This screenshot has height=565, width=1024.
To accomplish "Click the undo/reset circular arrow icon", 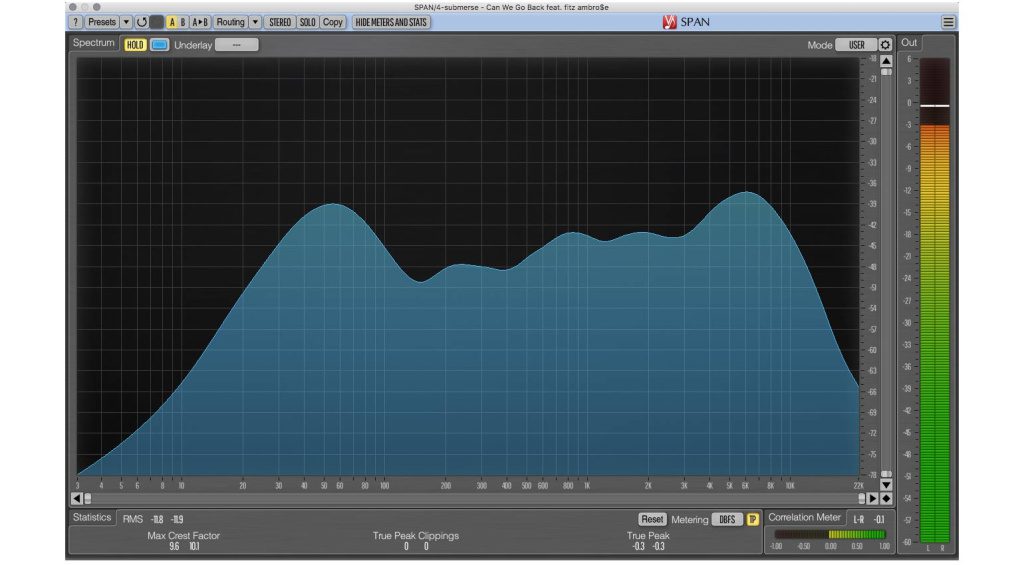I will [141, 22].
